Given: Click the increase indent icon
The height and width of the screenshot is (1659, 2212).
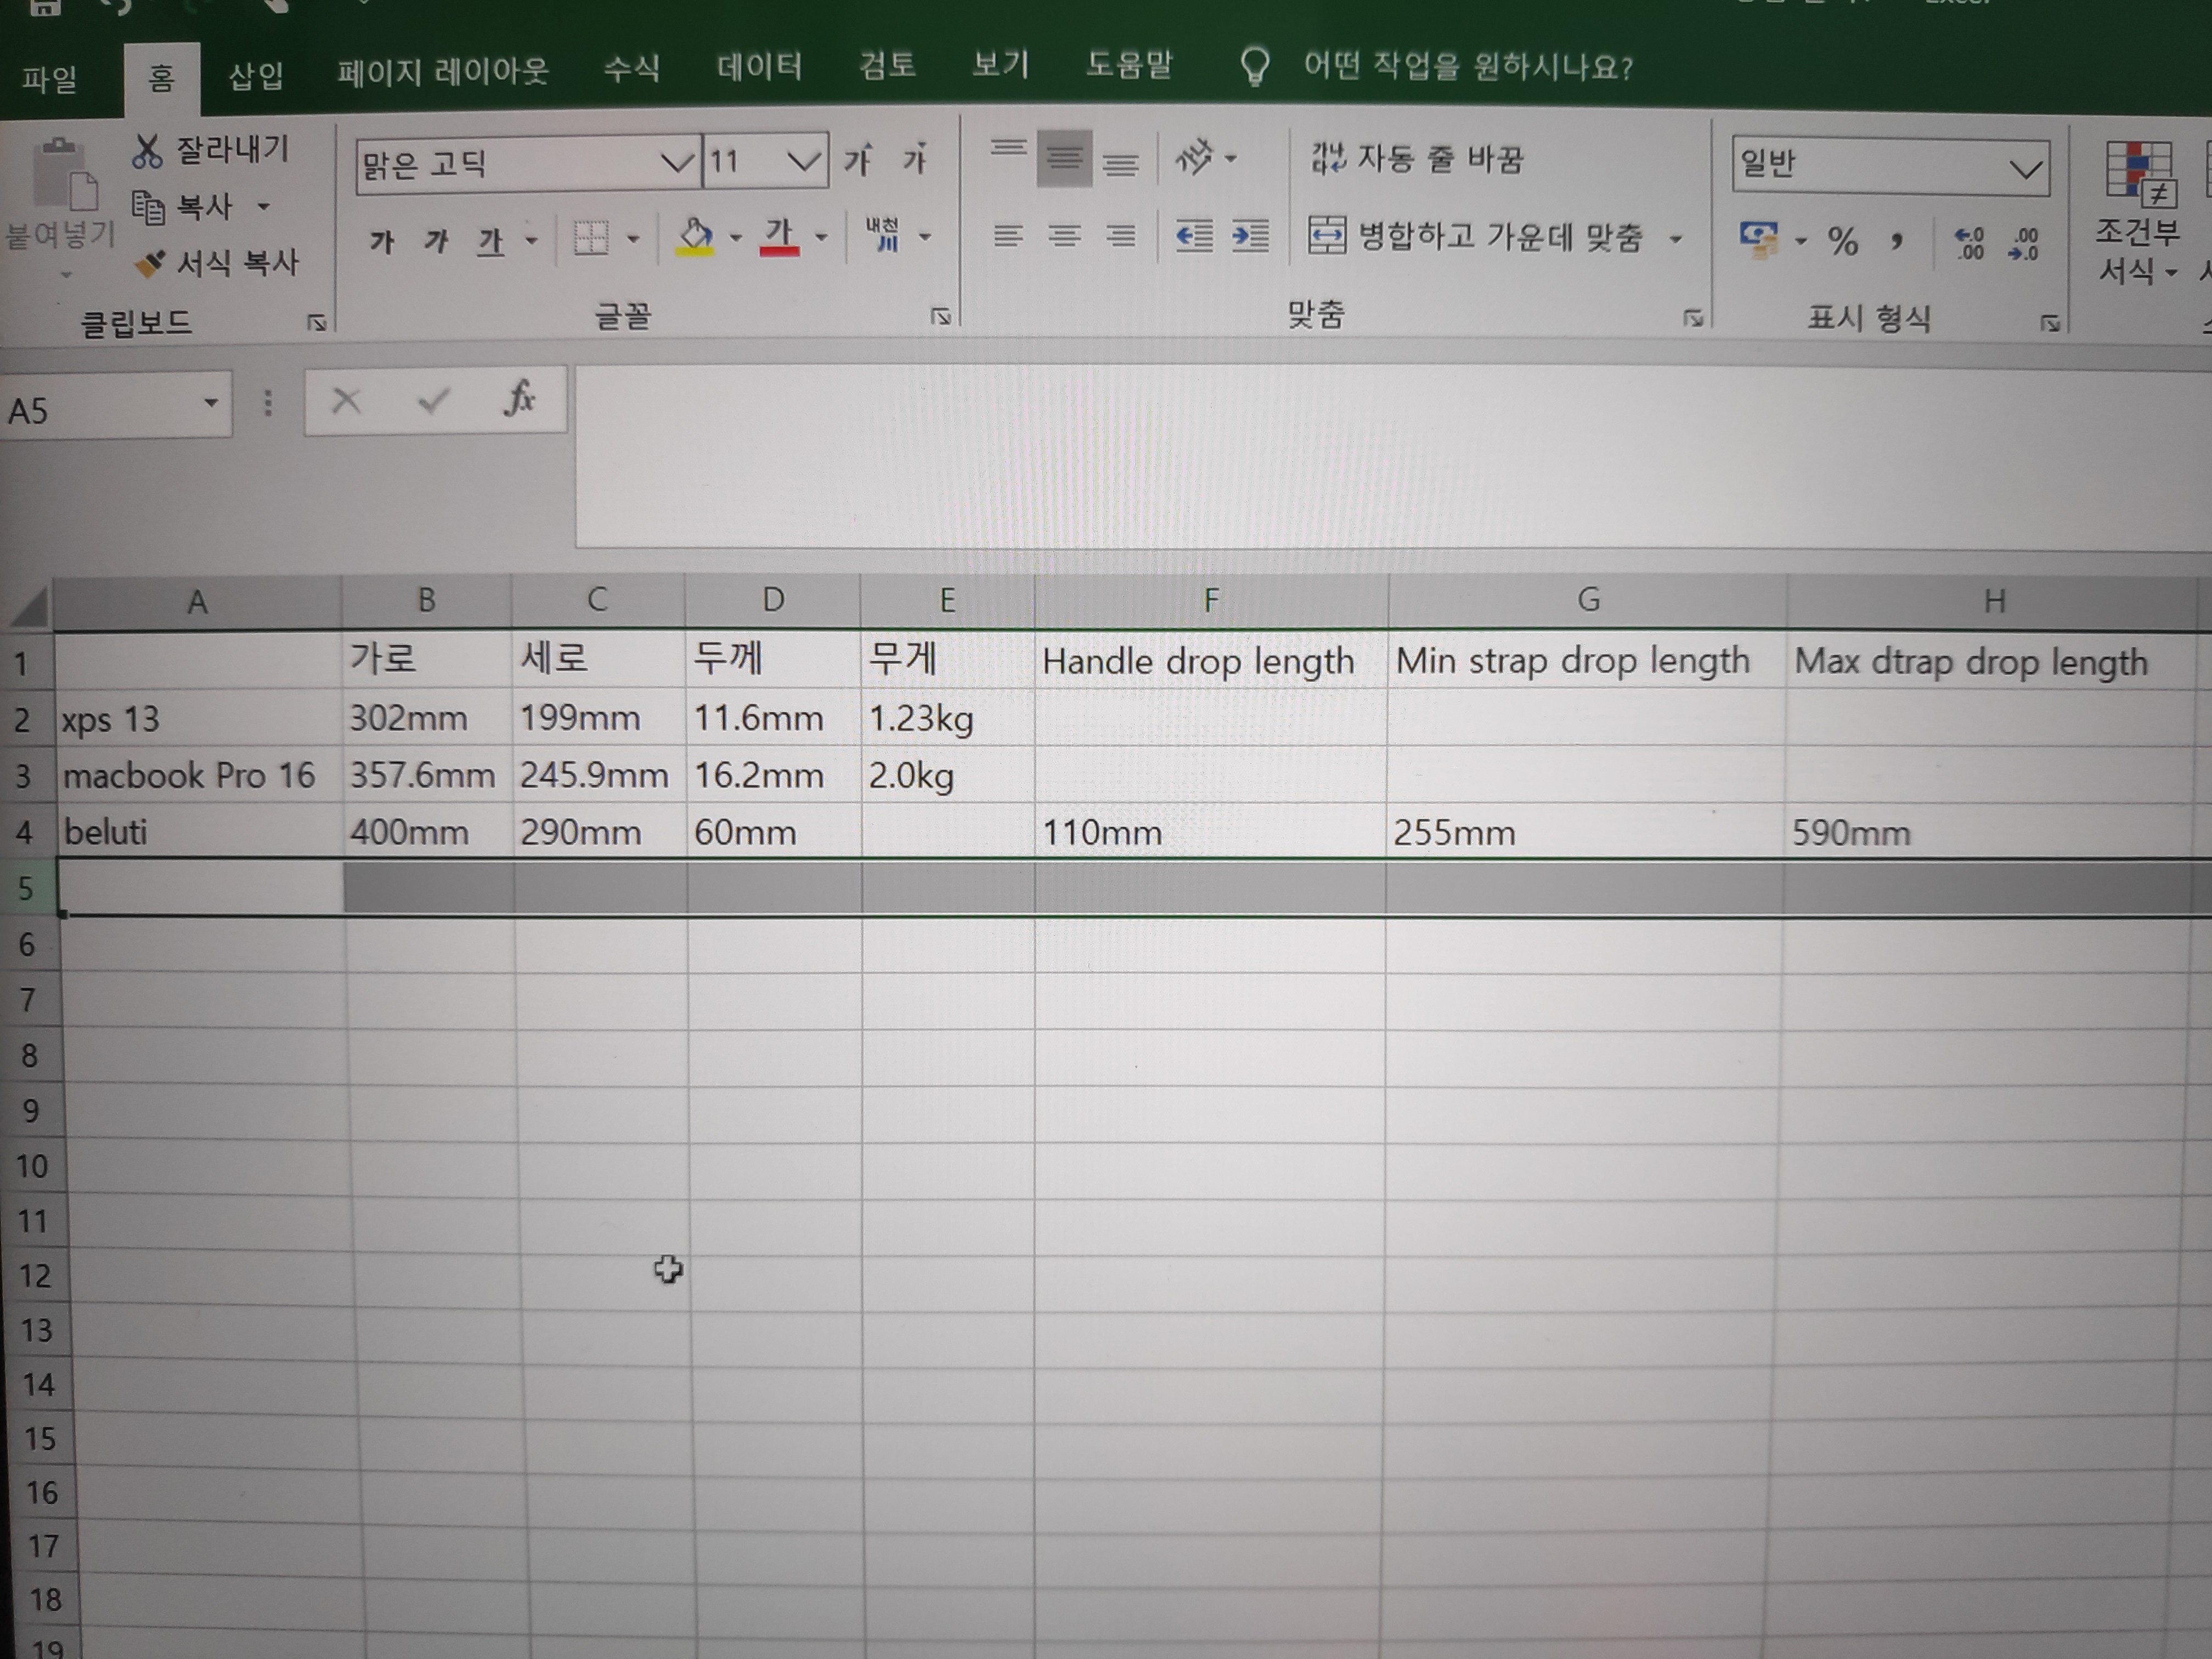Looking at the screenshot, I should pos(1250,236).
